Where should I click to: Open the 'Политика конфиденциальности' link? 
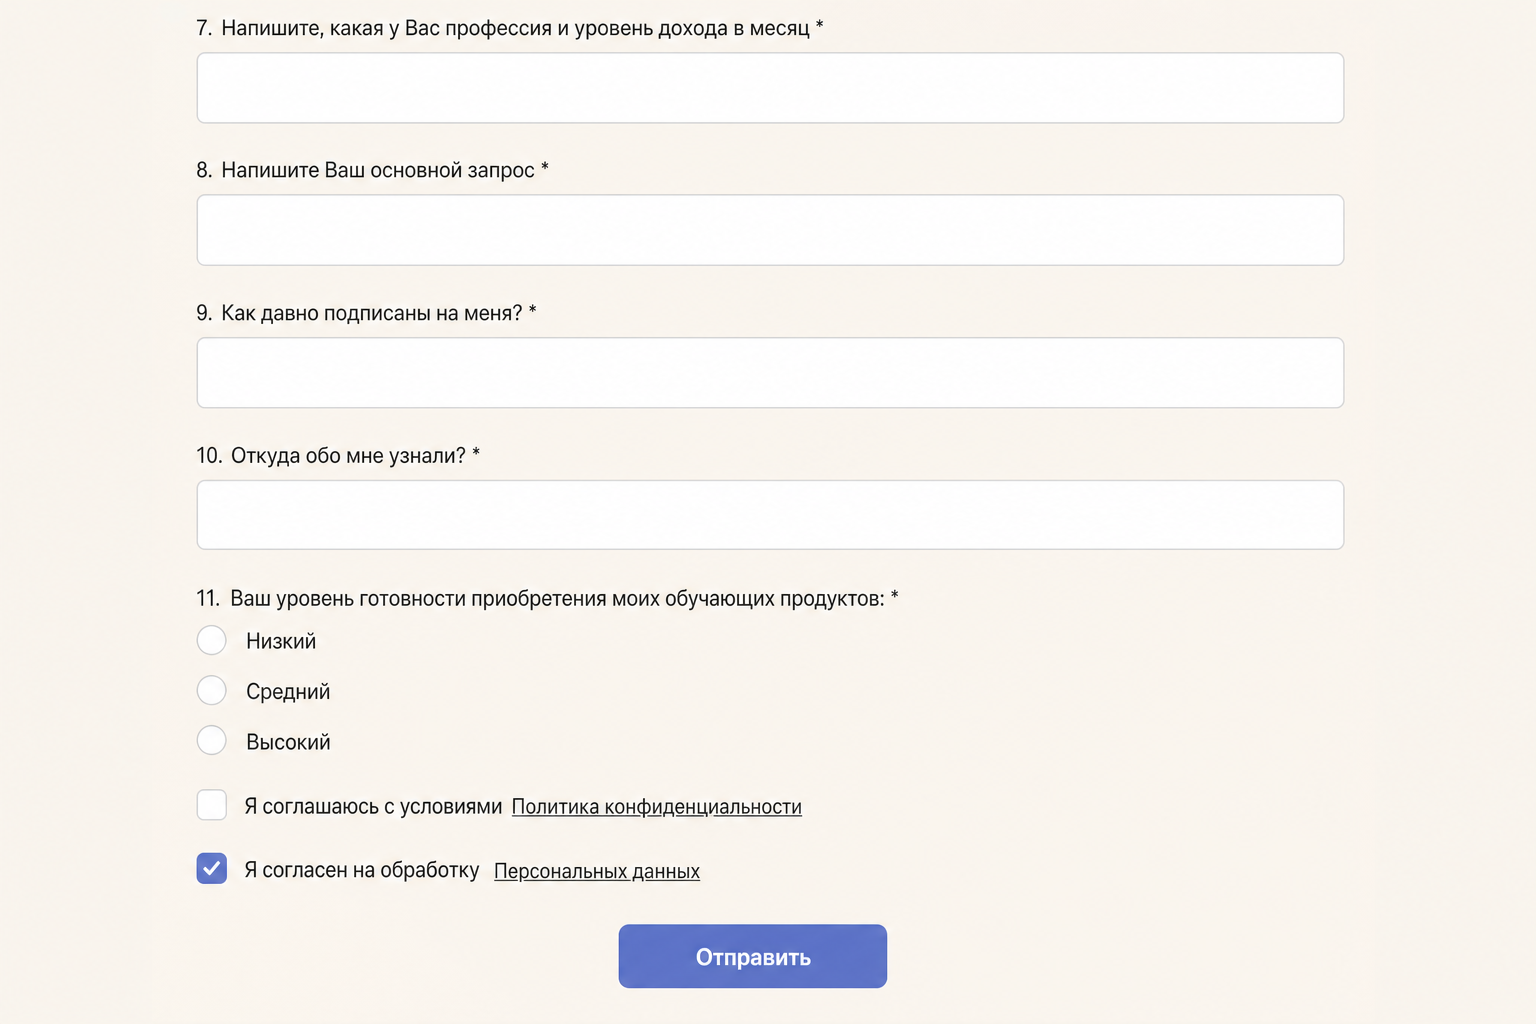pyautogui.click(x=657, y=807)
